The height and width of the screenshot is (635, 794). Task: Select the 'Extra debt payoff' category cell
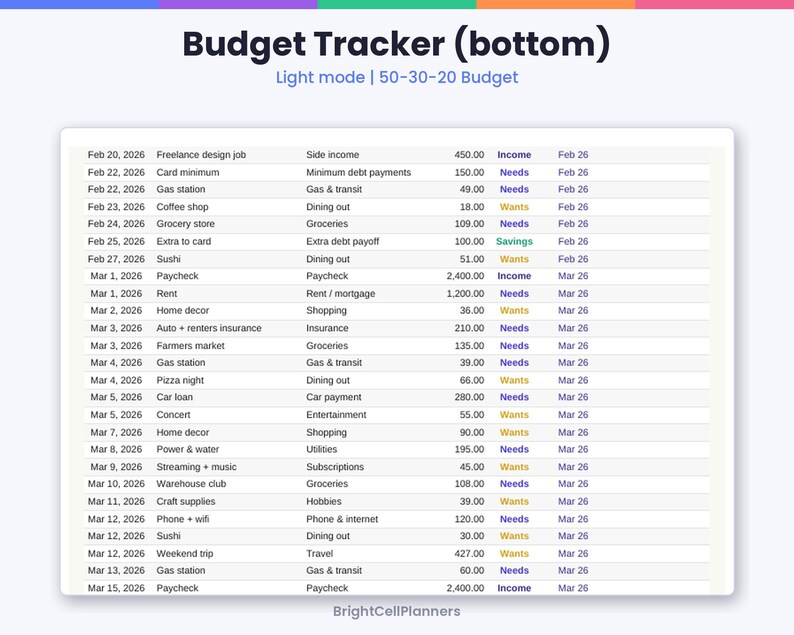pos(342,242)
